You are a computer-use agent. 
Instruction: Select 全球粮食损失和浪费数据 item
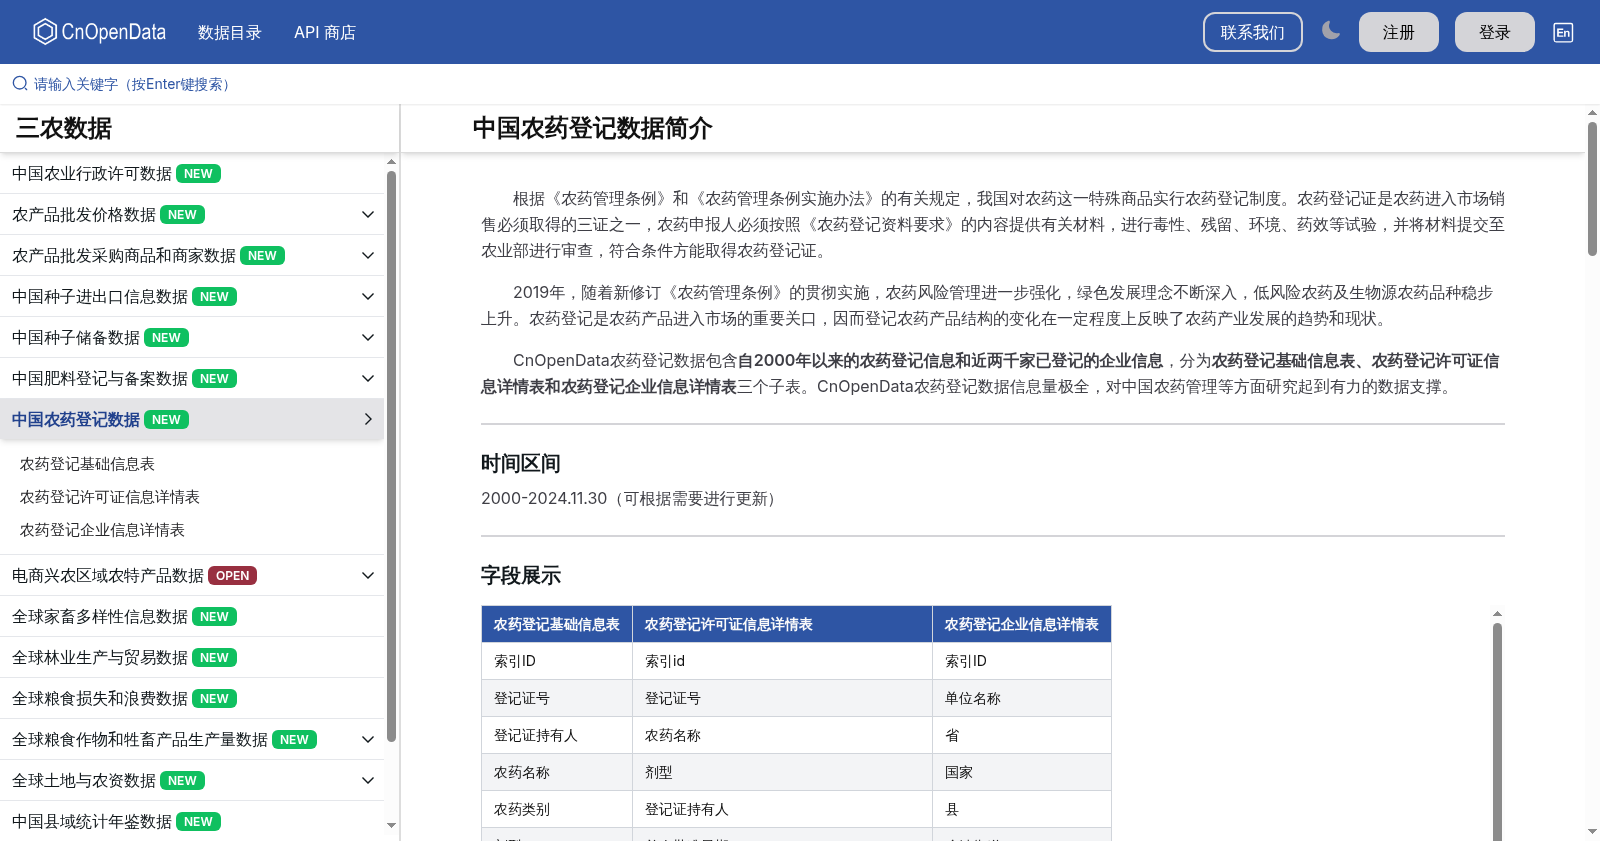192,699
